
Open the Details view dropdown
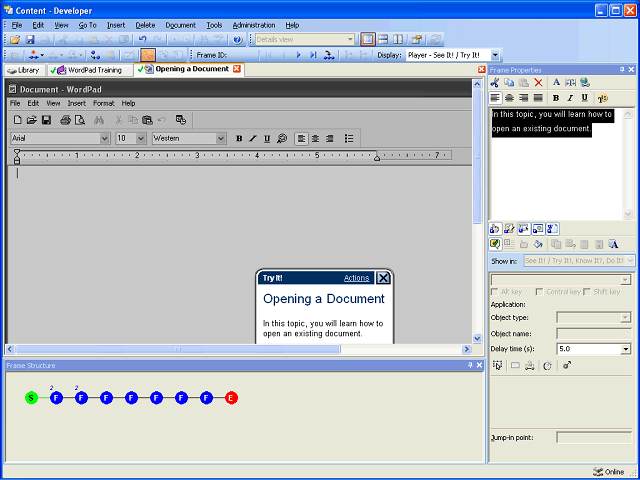tap(350, 40)
